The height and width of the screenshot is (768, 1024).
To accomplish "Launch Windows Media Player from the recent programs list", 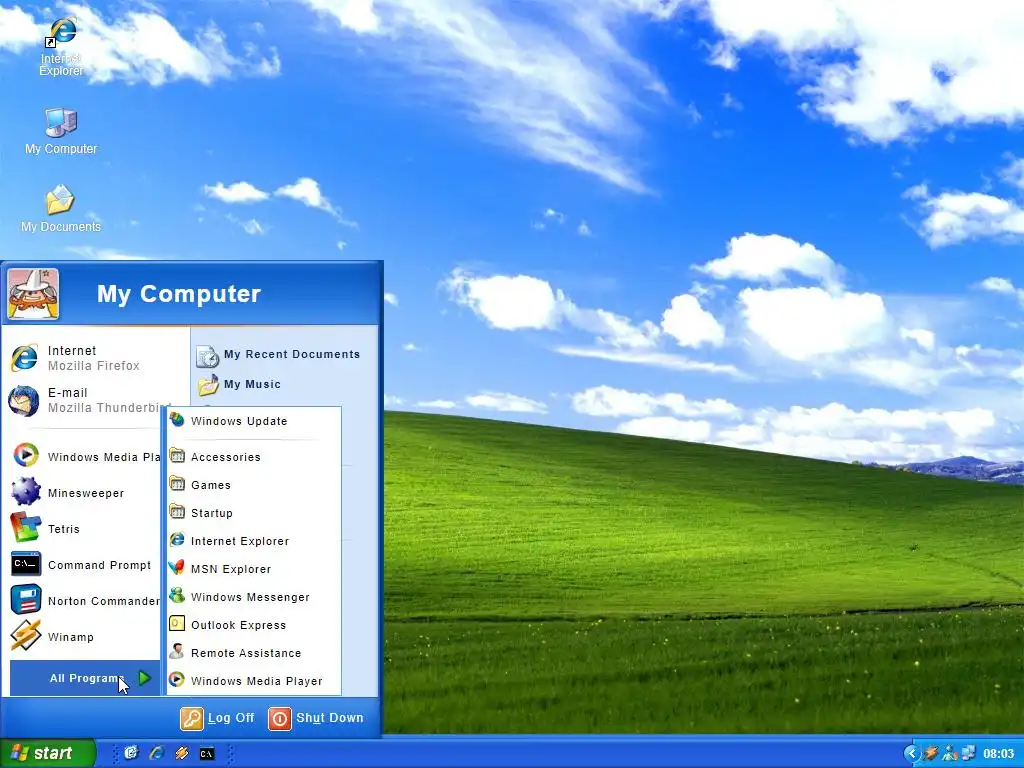I will pyautogui.click(x=84, y=456).
